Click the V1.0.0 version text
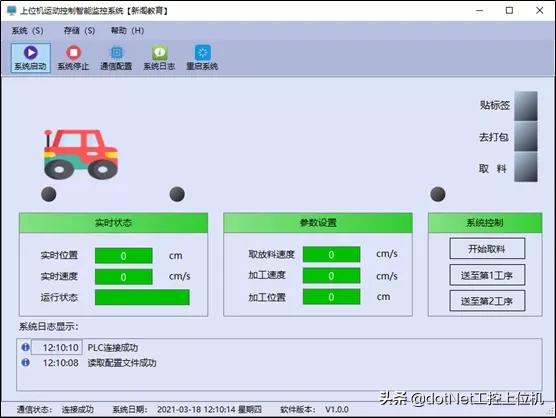This screenshot has height=418, width=556. (x=337, y=409)
